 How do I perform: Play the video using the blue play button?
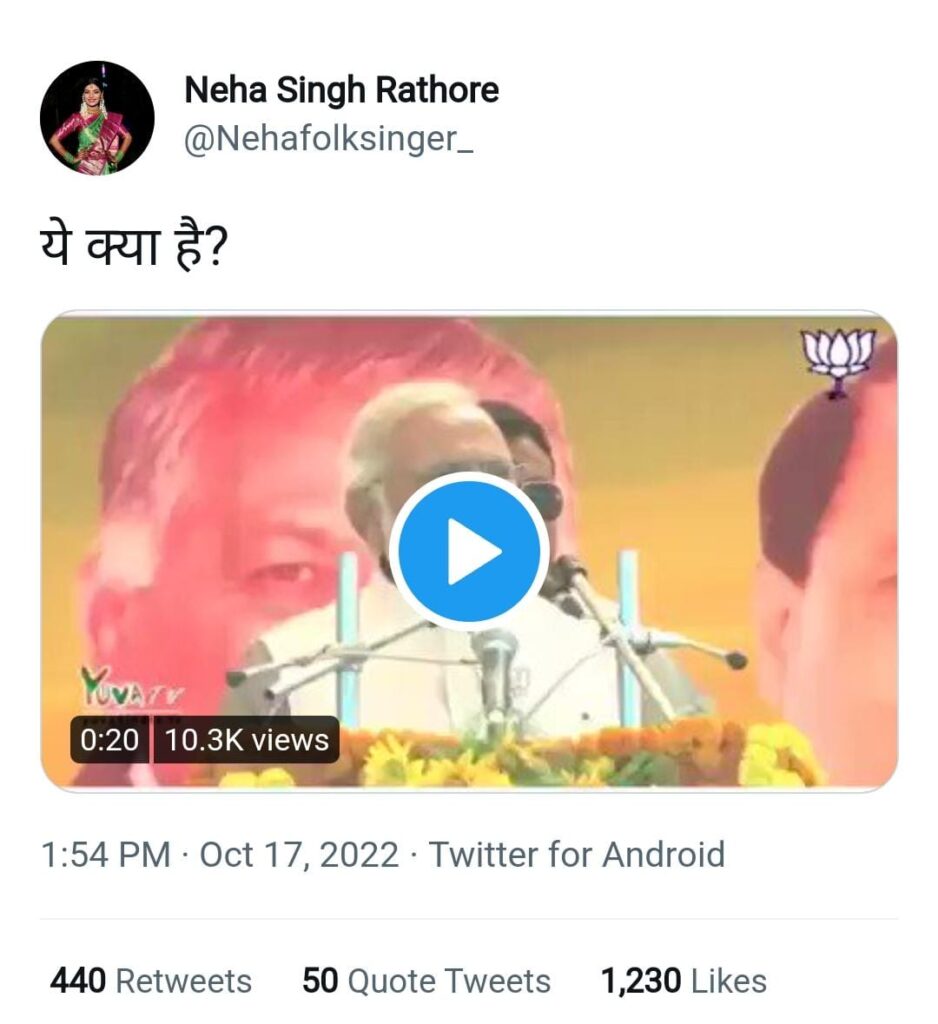pyautogui.click(x=470, y=551)
